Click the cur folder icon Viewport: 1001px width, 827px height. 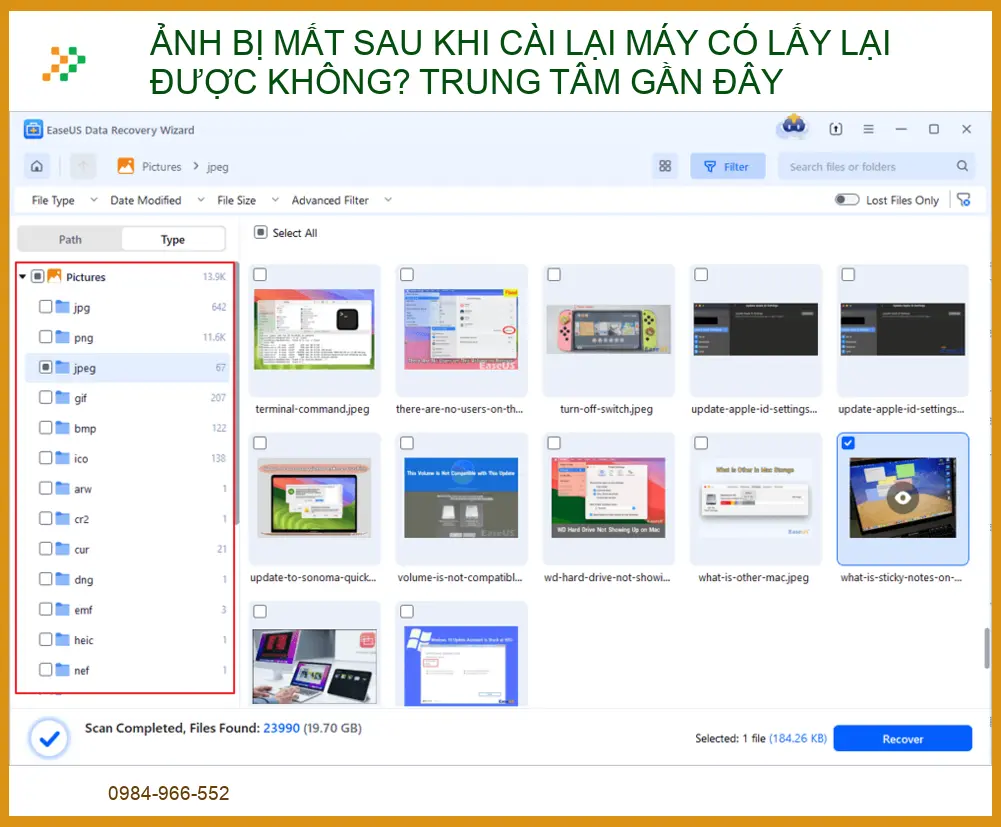[63, 549]
